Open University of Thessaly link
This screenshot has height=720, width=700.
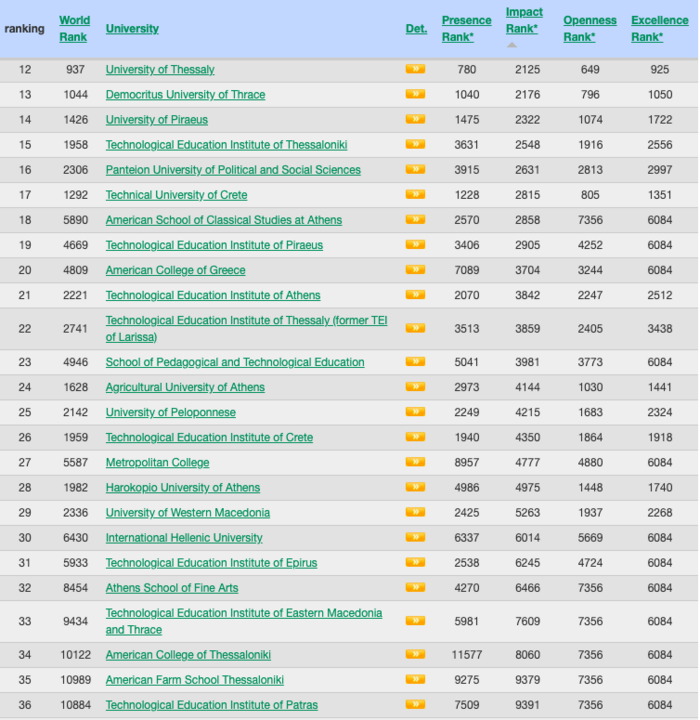160,69
